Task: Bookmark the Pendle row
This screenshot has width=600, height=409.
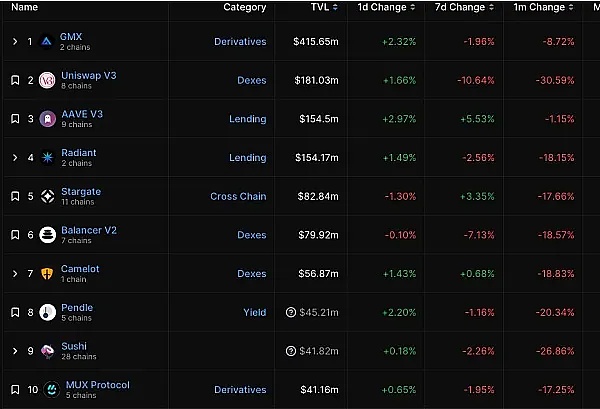Action: tap(15, 313)
